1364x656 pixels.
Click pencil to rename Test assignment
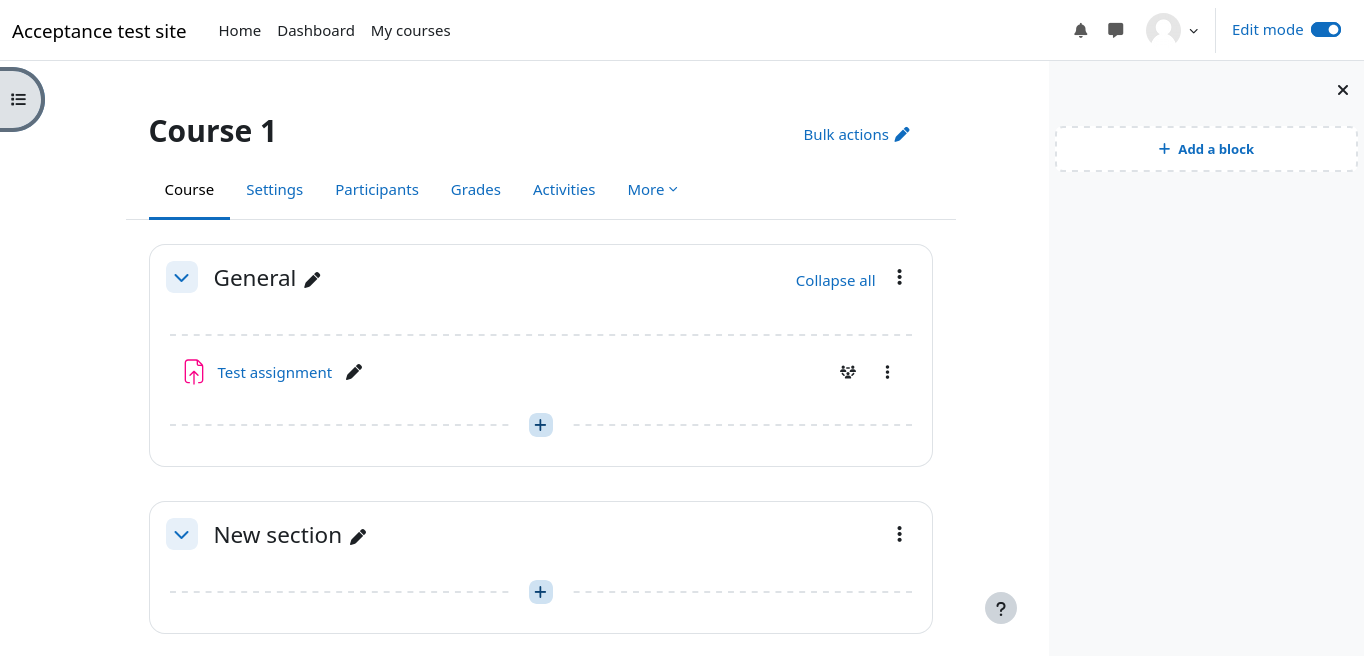coord(354,372)
